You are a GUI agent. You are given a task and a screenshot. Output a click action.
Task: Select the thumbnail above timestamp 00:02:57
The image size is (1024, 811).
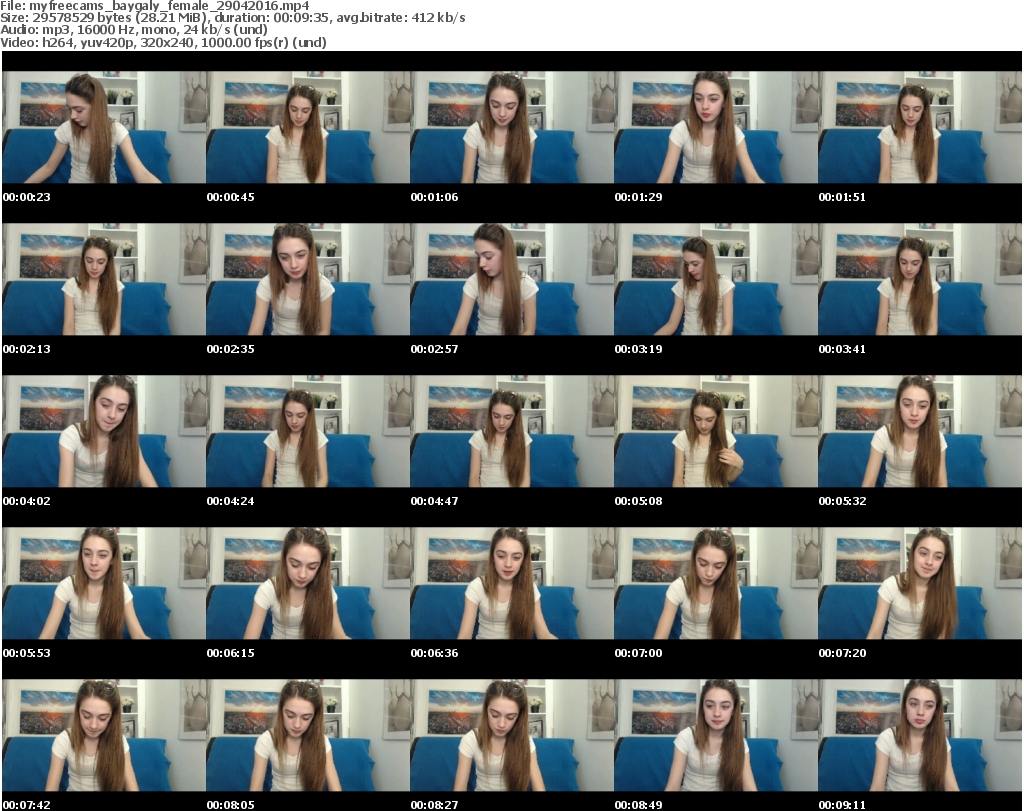[512, 279]
